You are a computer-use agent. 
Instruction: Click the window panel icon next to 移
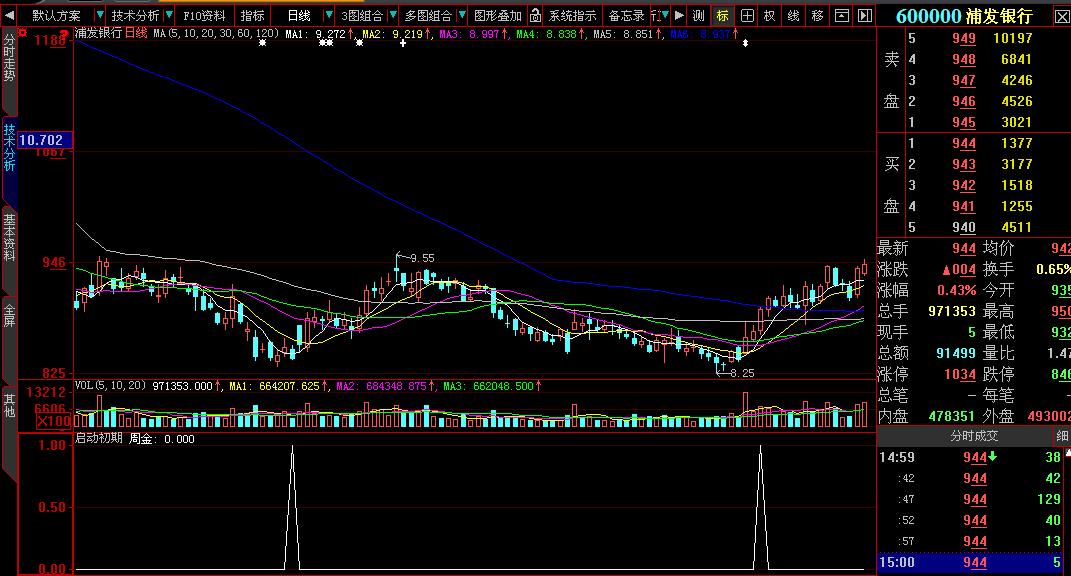(x=840, y=15)
